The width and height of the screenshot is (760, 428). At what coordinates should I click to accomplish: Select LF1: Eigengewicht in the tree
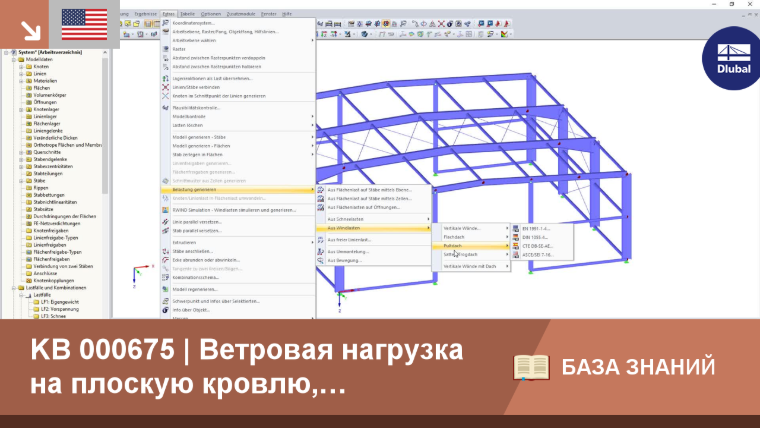[x=60, y=302]
